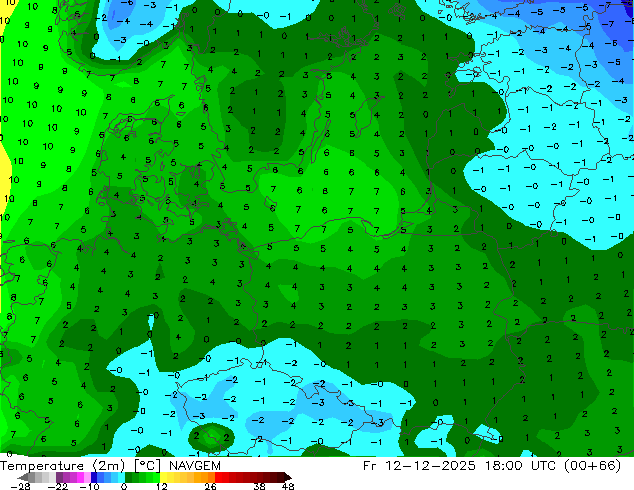This screenshot has height=490, width=634.
Task: Click the legend value '12'
Action: pyautogui.click(x=162, y=486)
